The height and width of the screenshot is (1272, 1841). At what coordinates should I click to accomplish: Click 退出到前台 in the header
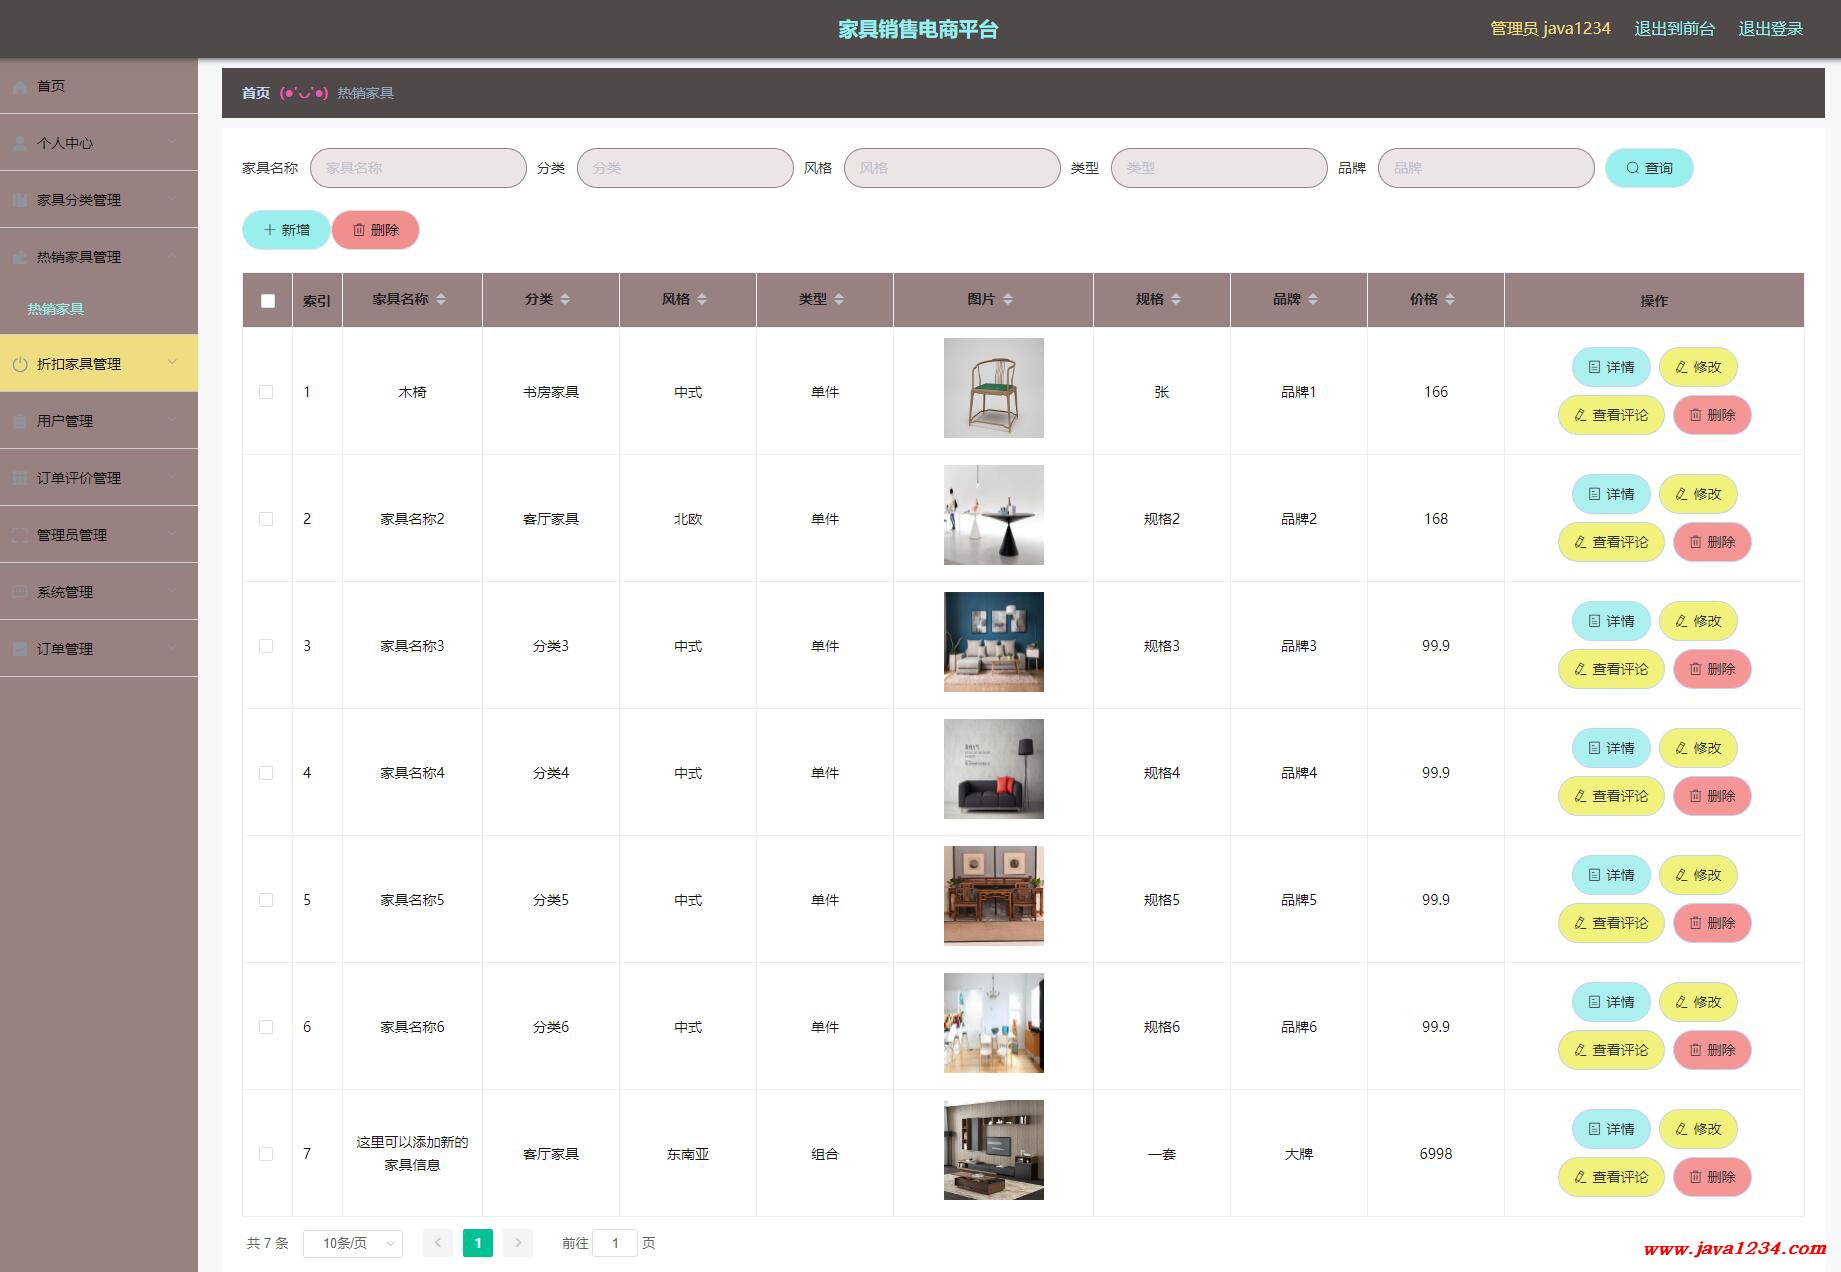1674,29
